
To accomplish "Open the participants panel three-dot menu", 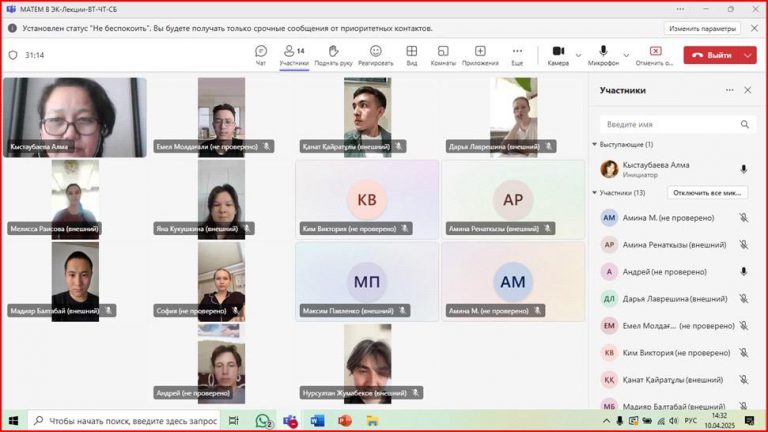I will coord(730,90).
